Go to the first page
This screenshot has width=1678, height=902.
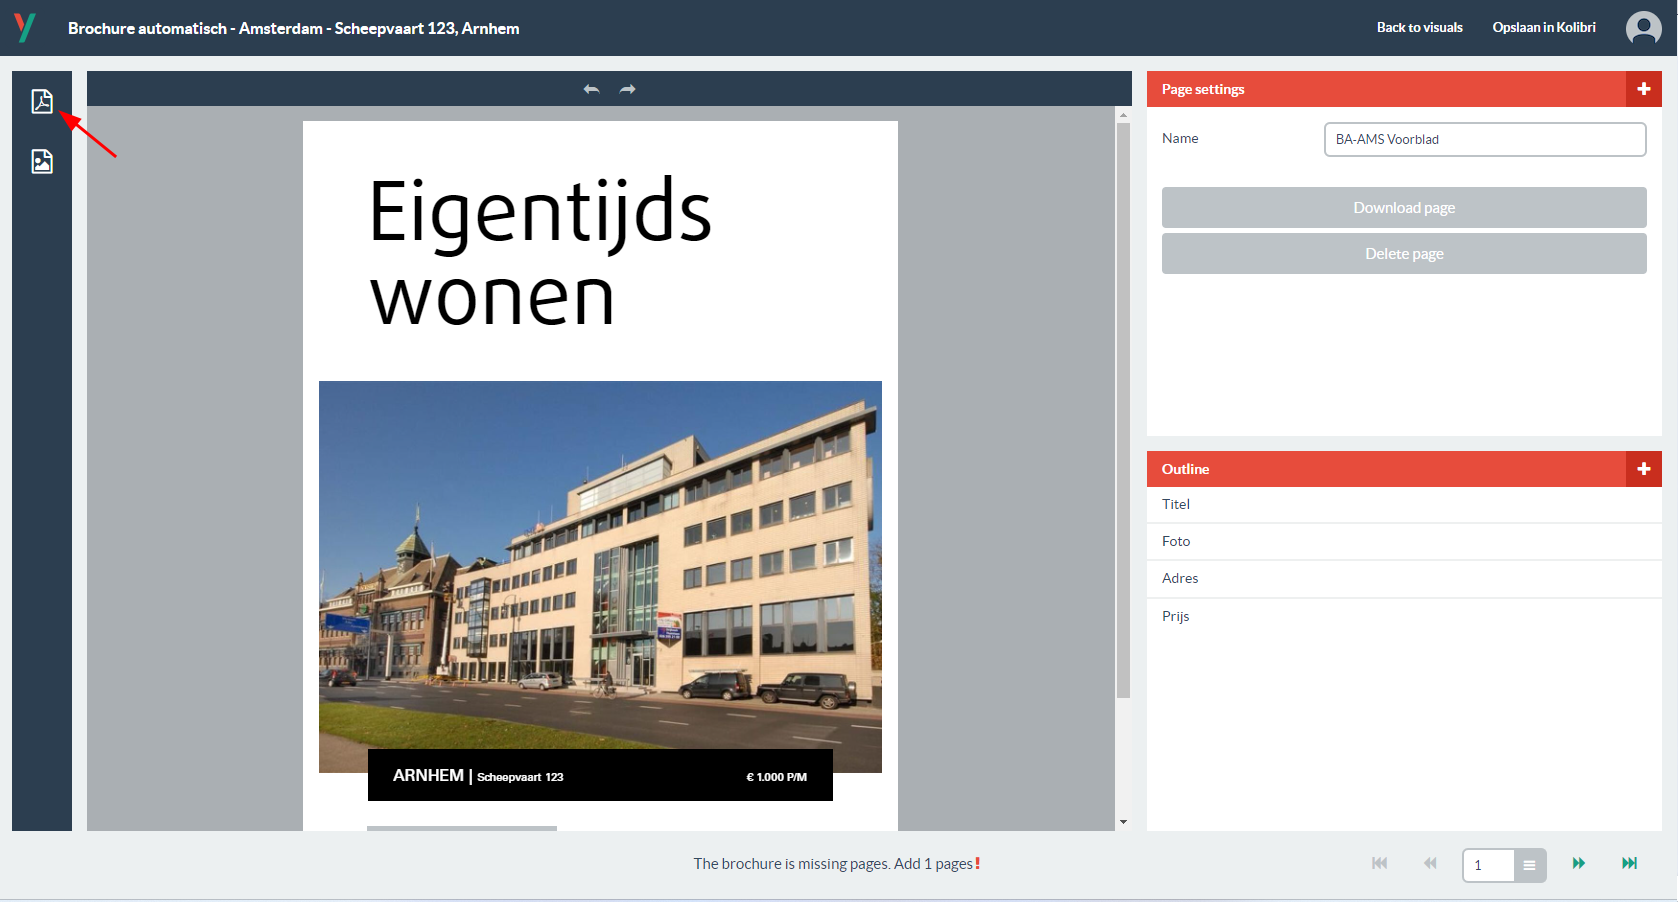click(1380, 863)
